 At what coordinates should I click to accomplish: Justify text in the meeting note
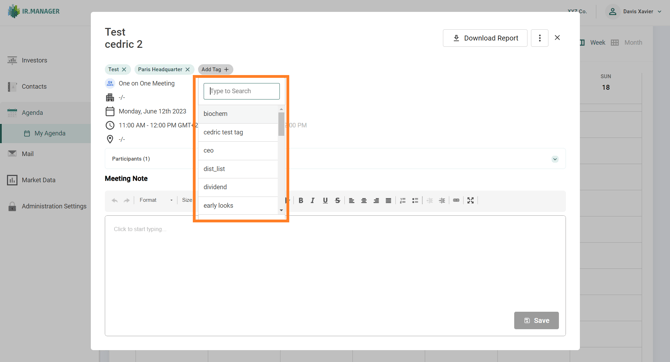click(x=388, y=200)
